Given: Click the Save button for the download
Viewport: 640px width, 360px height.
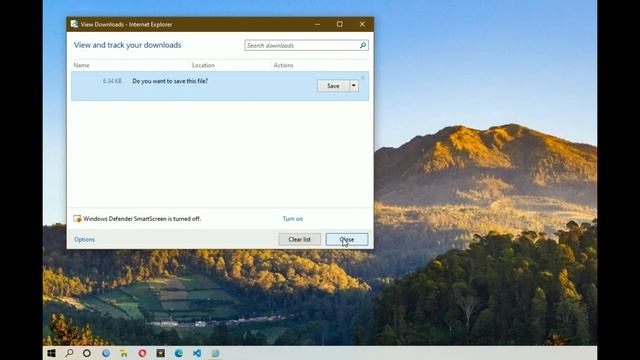Looking at the screenshot, I should [x=333, y=86].
